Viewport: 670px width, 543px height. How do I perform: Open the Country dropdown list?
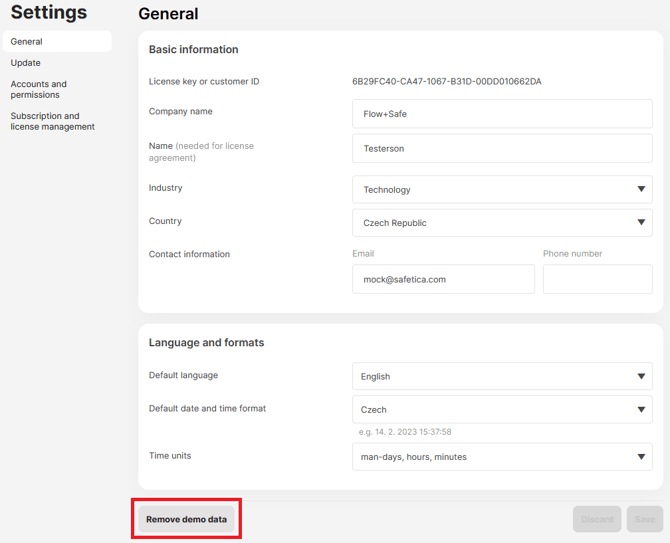click(501, 223)
